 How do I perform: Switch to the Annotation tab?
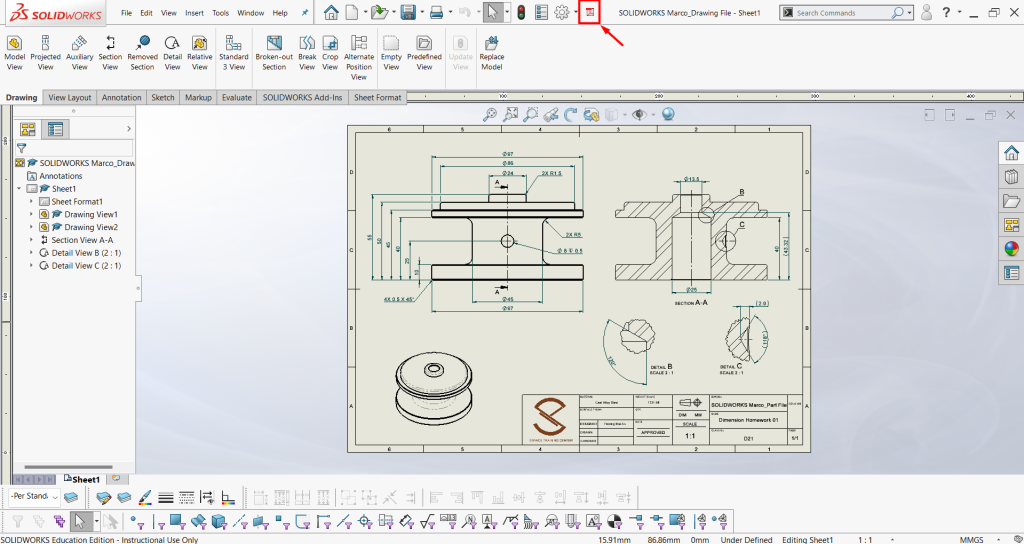[x=121, y=97]
